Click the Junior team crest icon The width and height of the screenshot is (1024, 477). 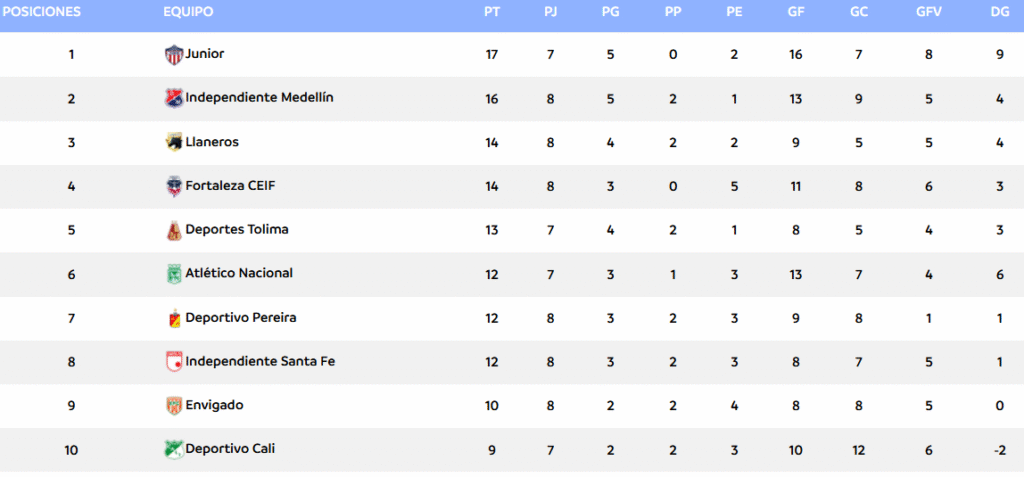[174, 55]
